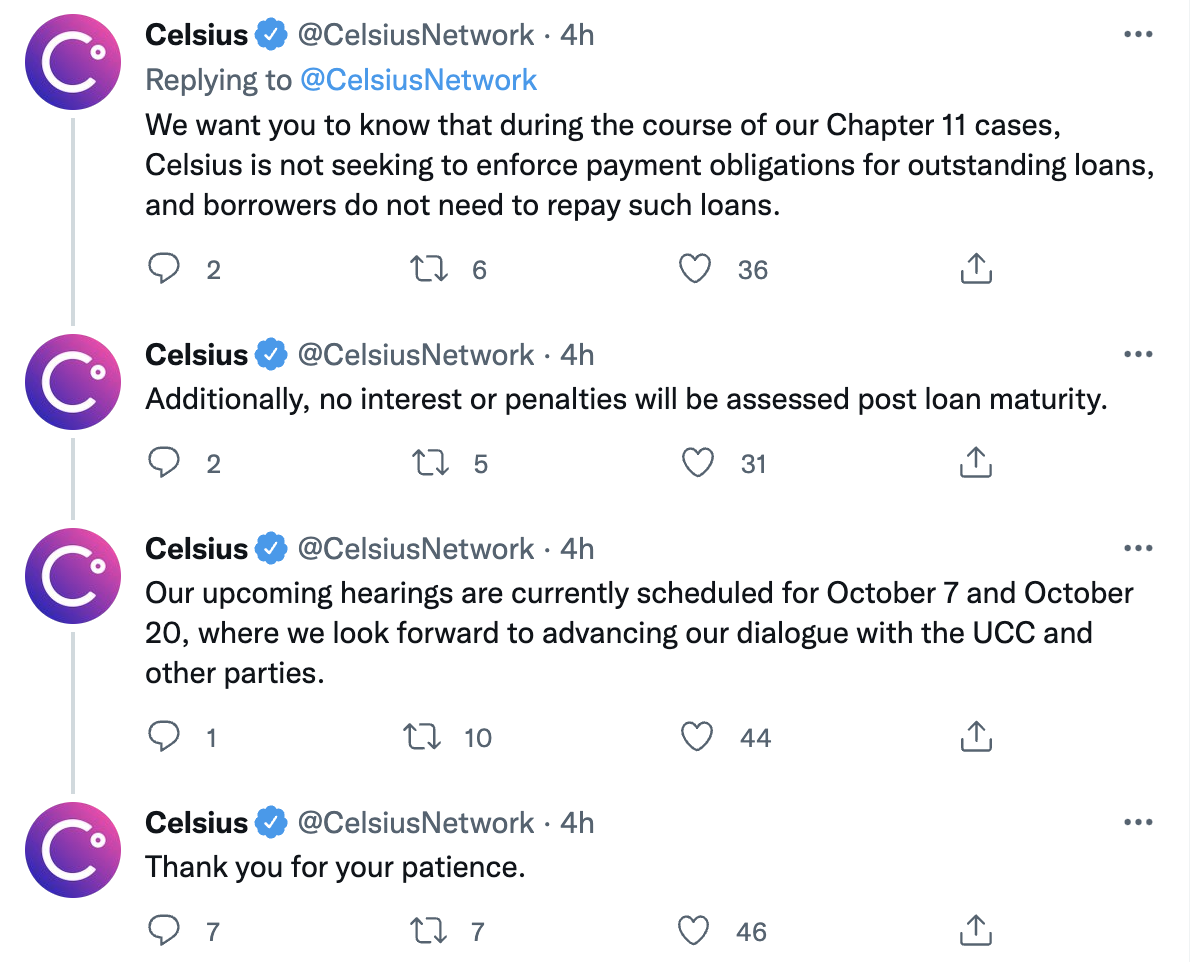The width and height of the screenshot is (1190, 962).
Task: Share the Chapter 11 cases tweet
Action: click(x=976, y=268)
